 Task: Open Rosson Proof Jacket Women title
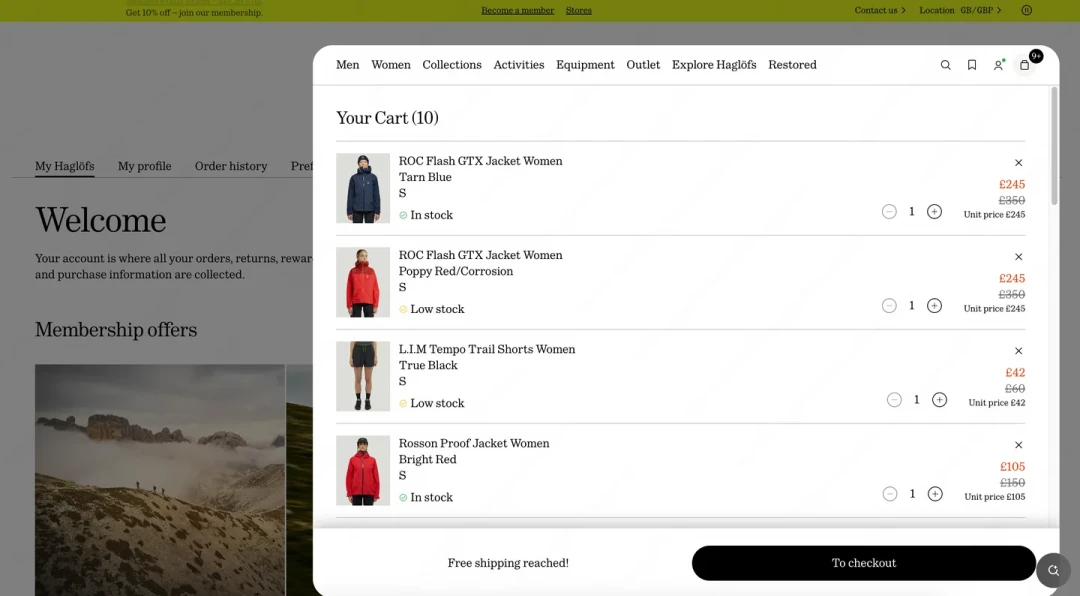coord(474,444)
